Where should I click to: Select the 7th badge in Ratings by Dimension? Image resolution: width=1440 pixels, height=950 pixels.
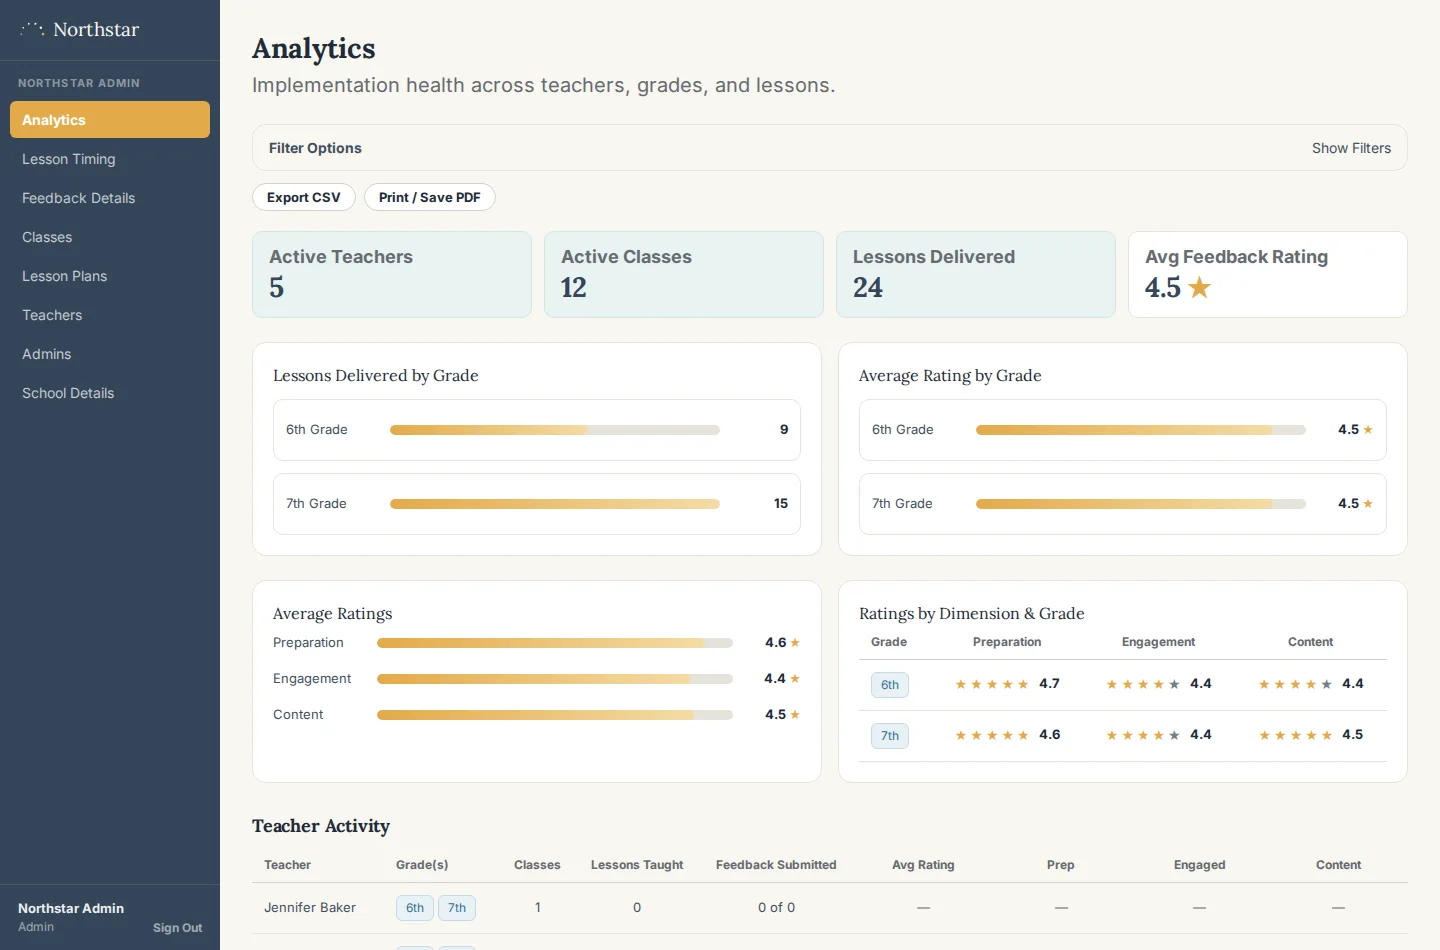coord(890,736)
